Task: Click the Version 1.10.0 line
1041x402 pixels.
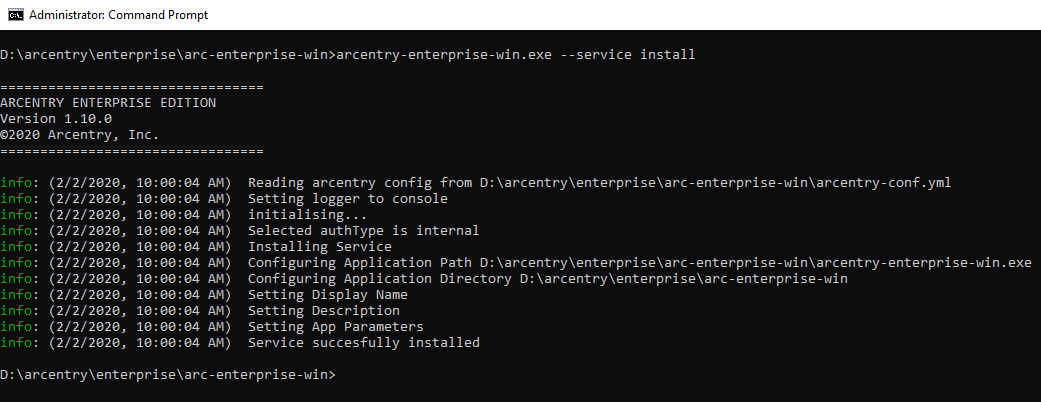Action: tap(56, 119)
